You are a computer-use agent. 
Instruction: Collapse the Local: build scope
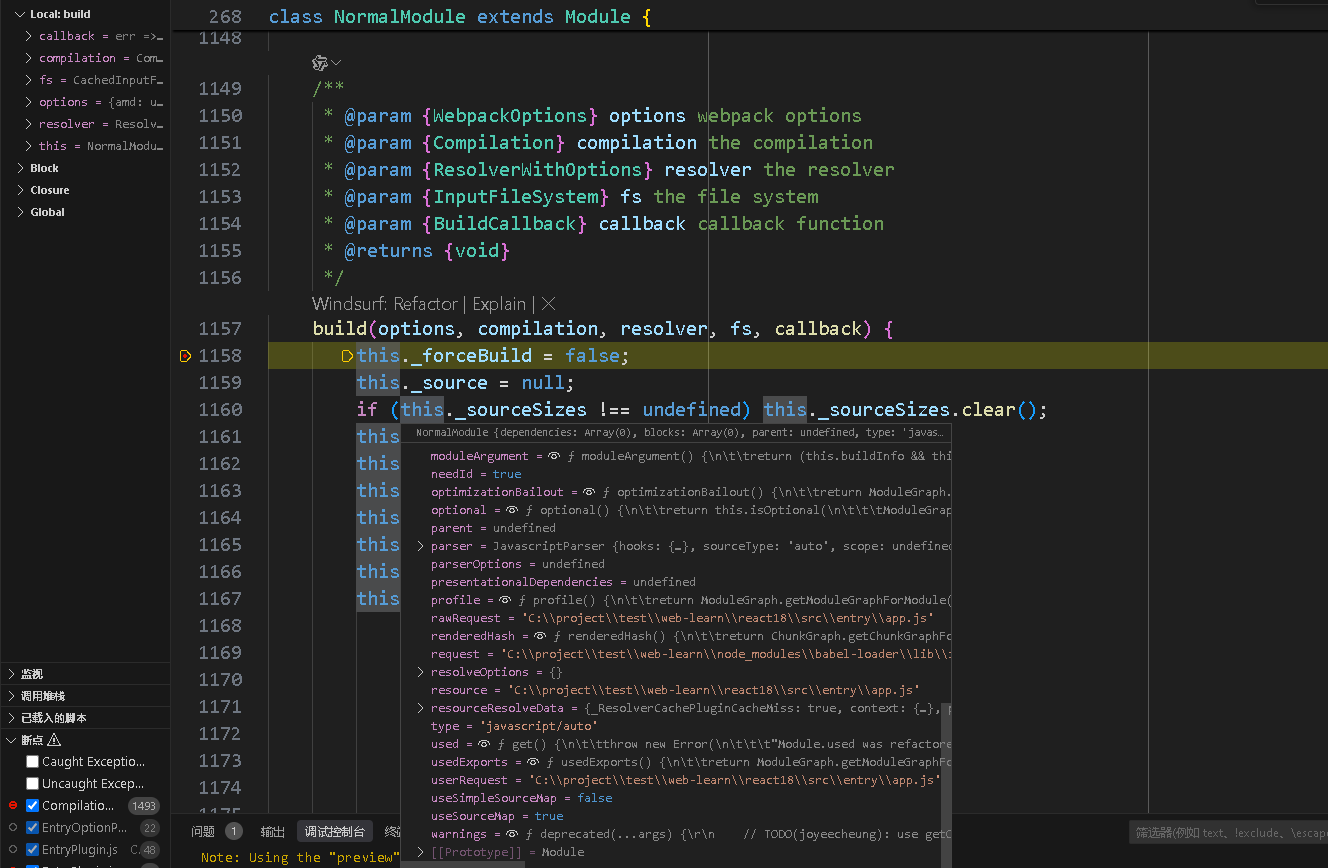(x=19, y=14)
